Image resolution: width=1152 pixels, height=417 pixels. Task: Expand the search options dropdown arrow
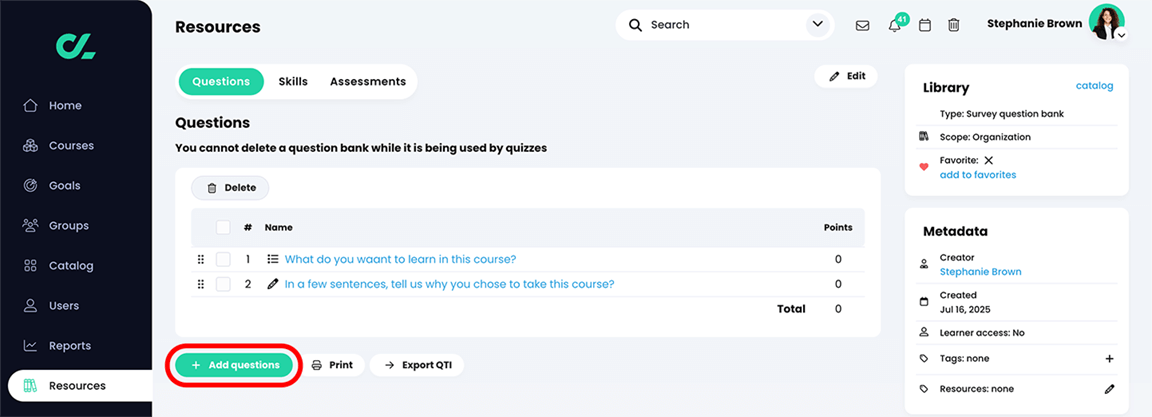point(817,25)
